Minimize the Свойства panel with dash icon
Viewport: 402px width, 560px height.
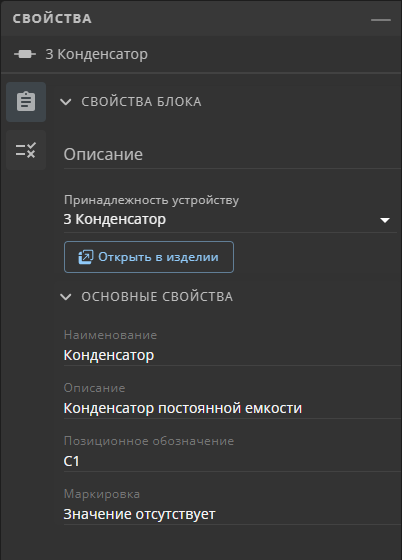pyautogui.click(x=381, y=20)
